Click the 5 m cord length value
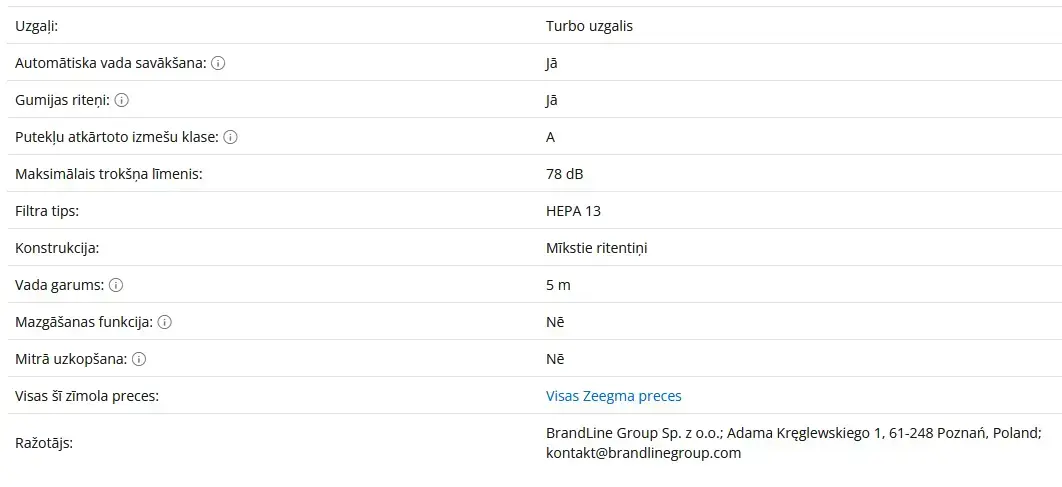 [558, 285]
